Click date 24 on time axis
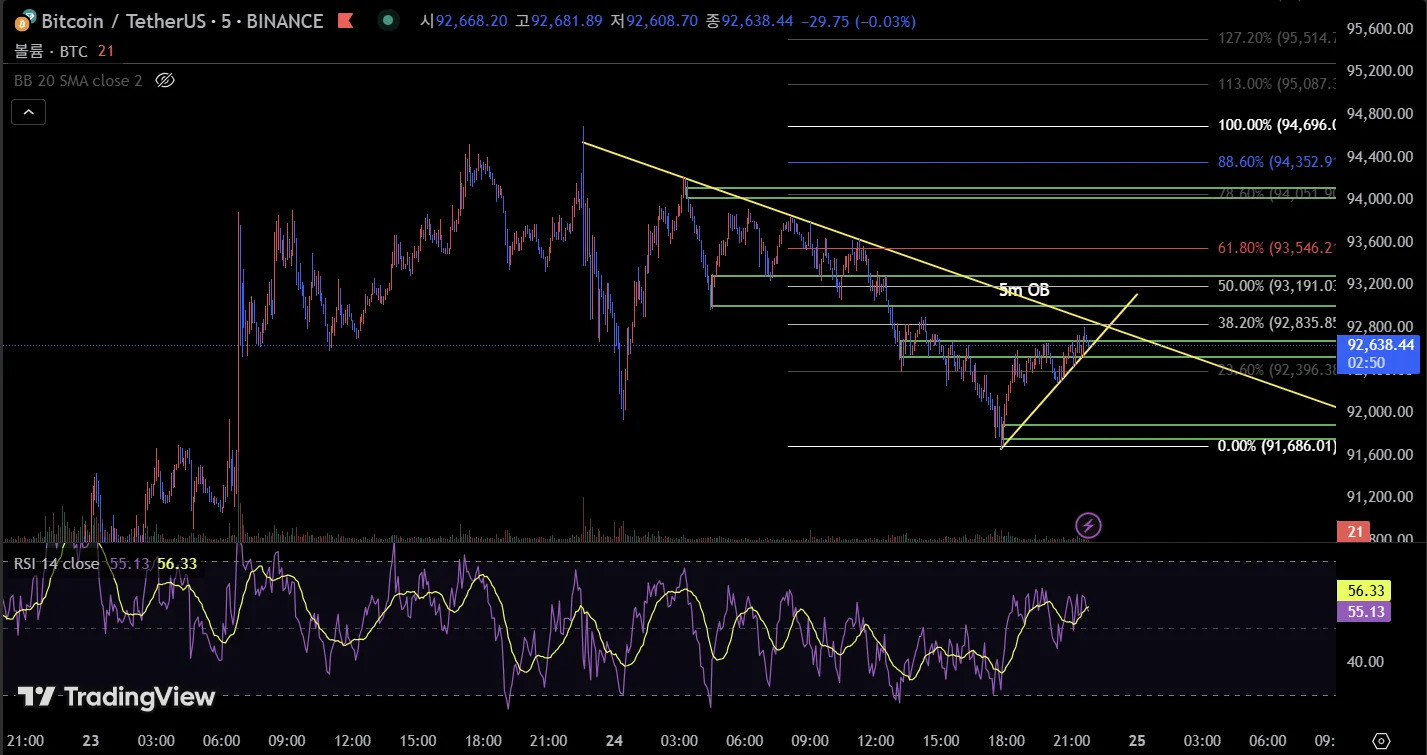Screen dimensions: 1427x755 (614, 741)
